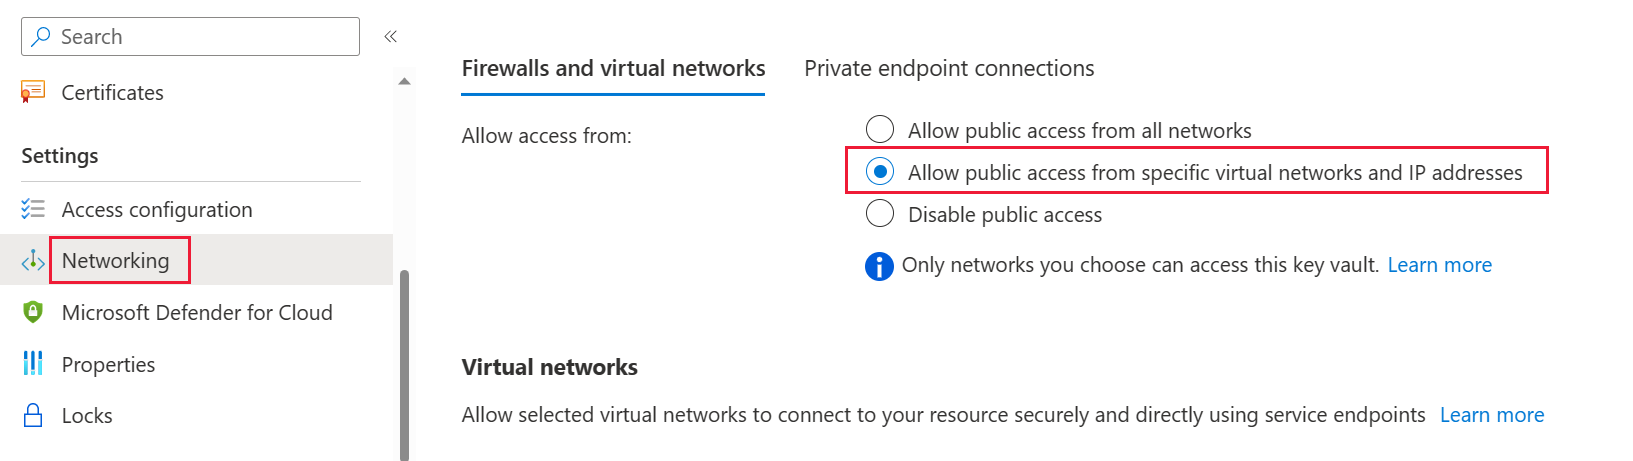Screen dimensions: 1633x461
Task: Click the Properties bars icon
Action: pyautogui.click(x=33, y=364)
